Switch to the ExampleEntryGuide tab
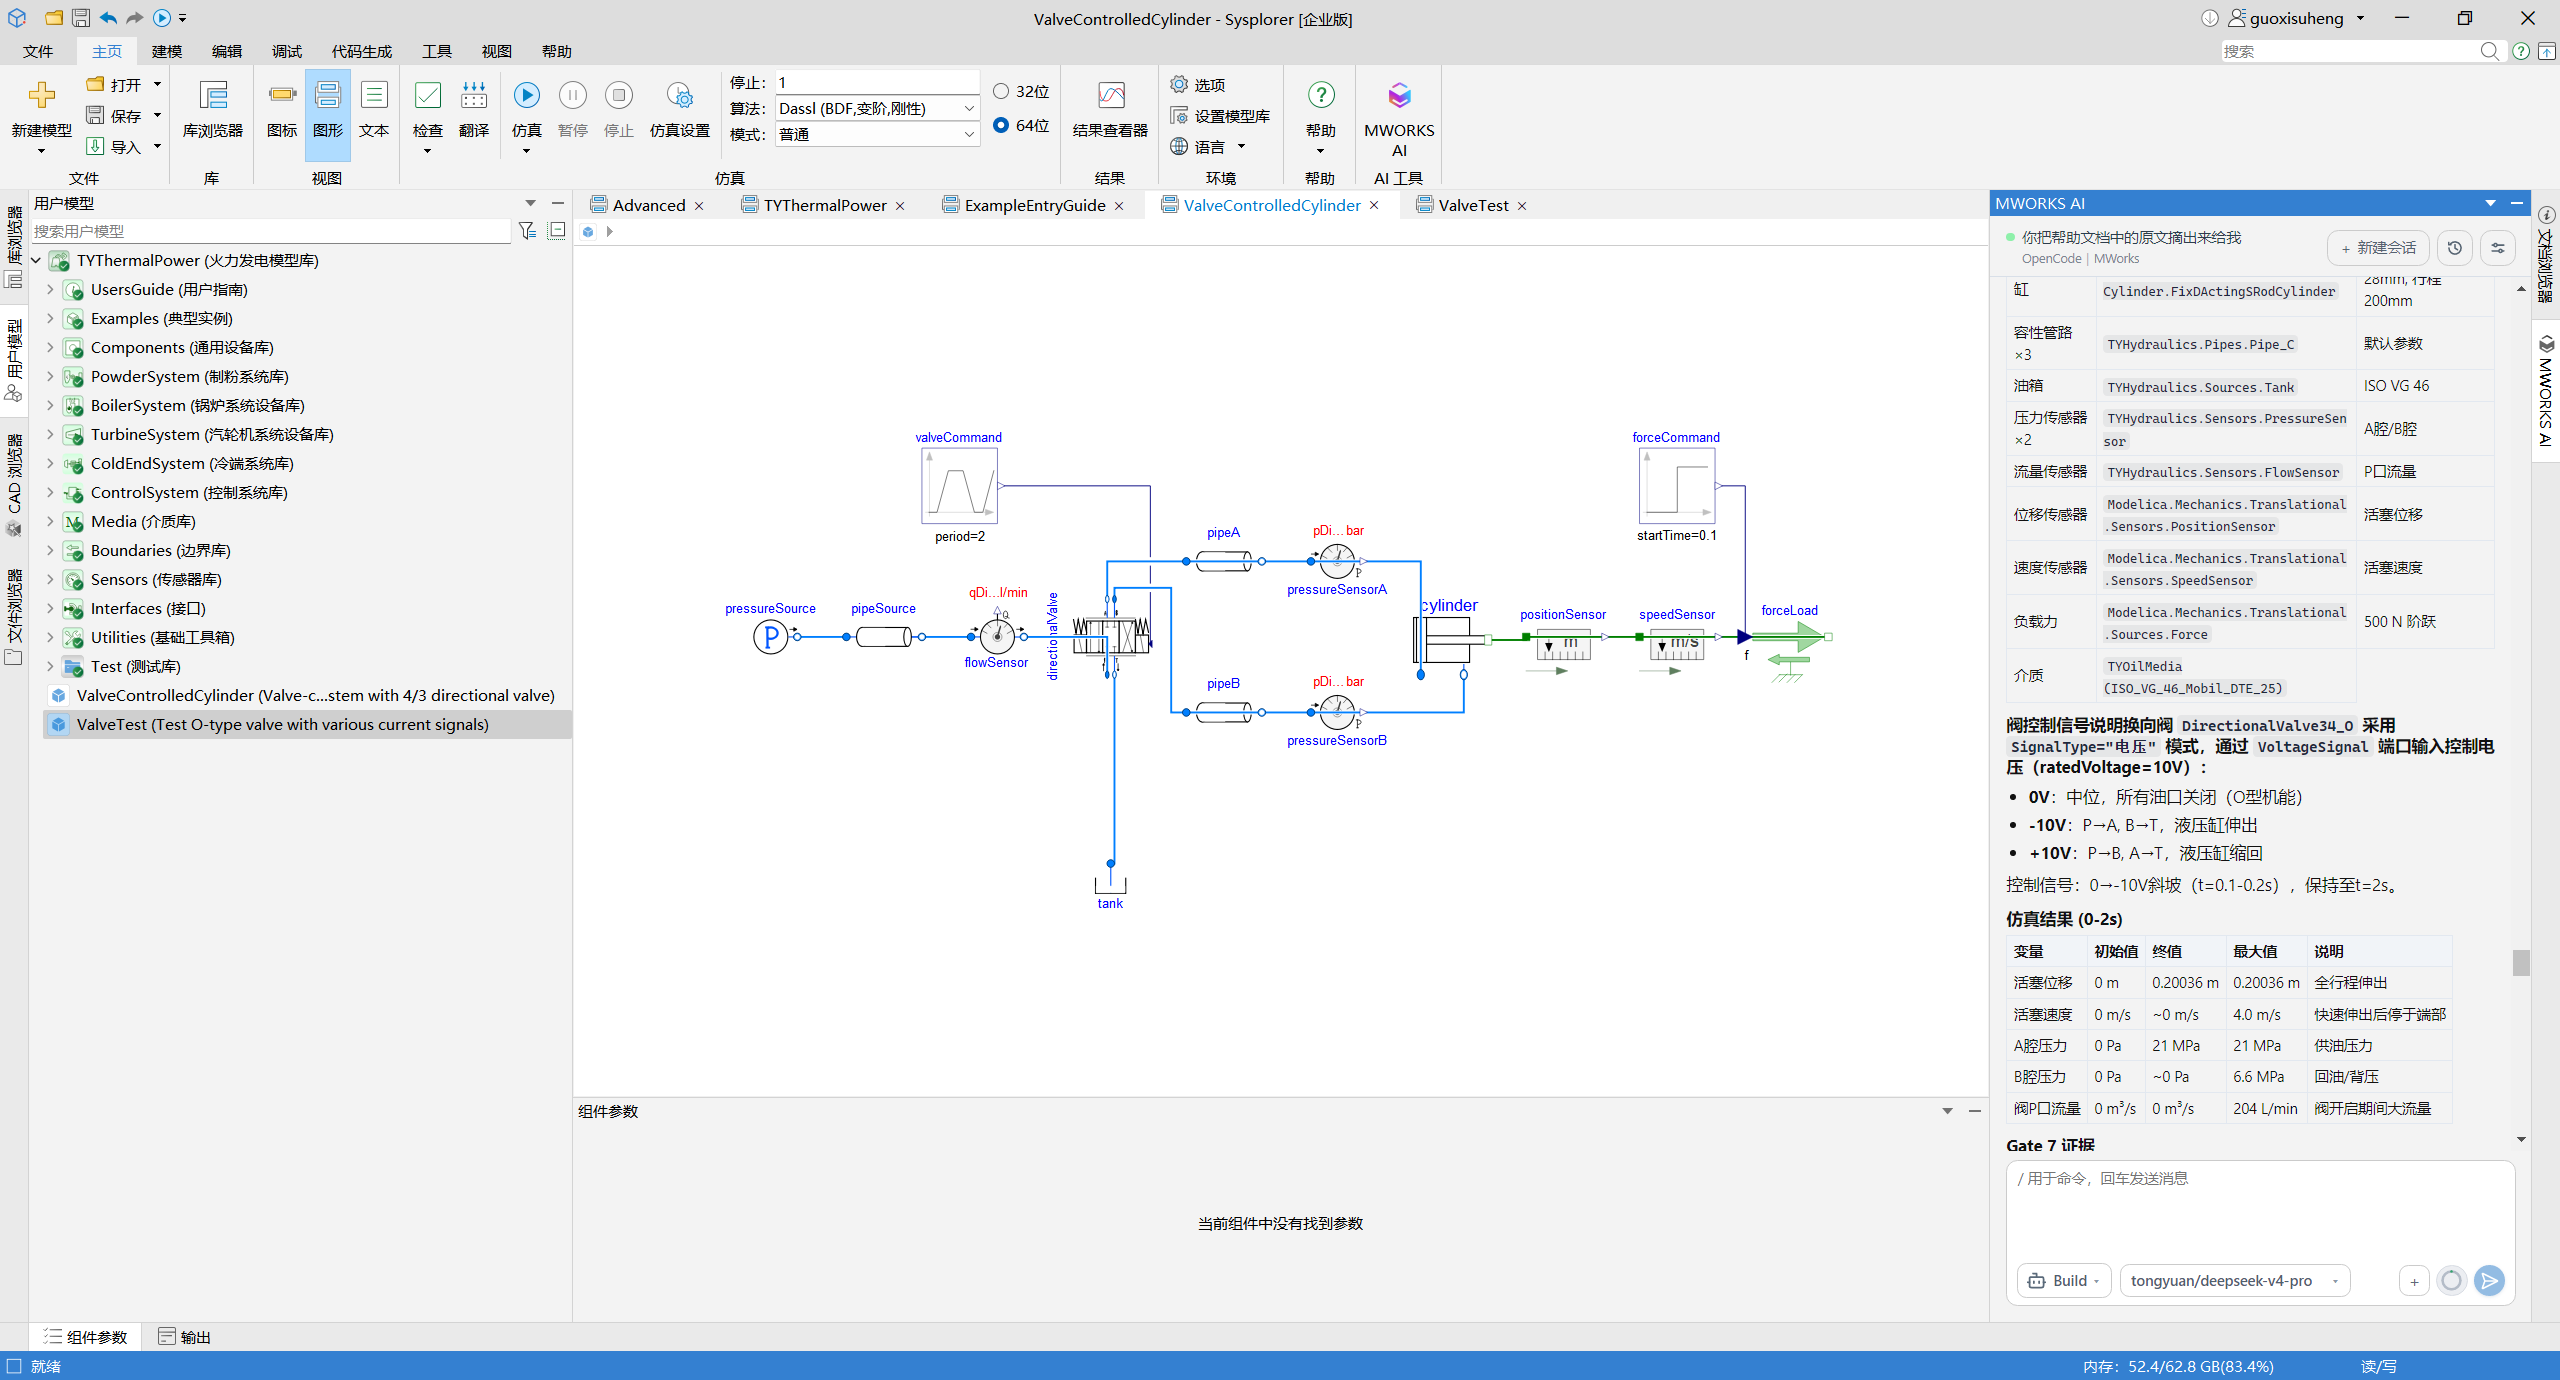This screenshot has height=1380, width=2560. pyautogui.click(x=1034, y=205)
